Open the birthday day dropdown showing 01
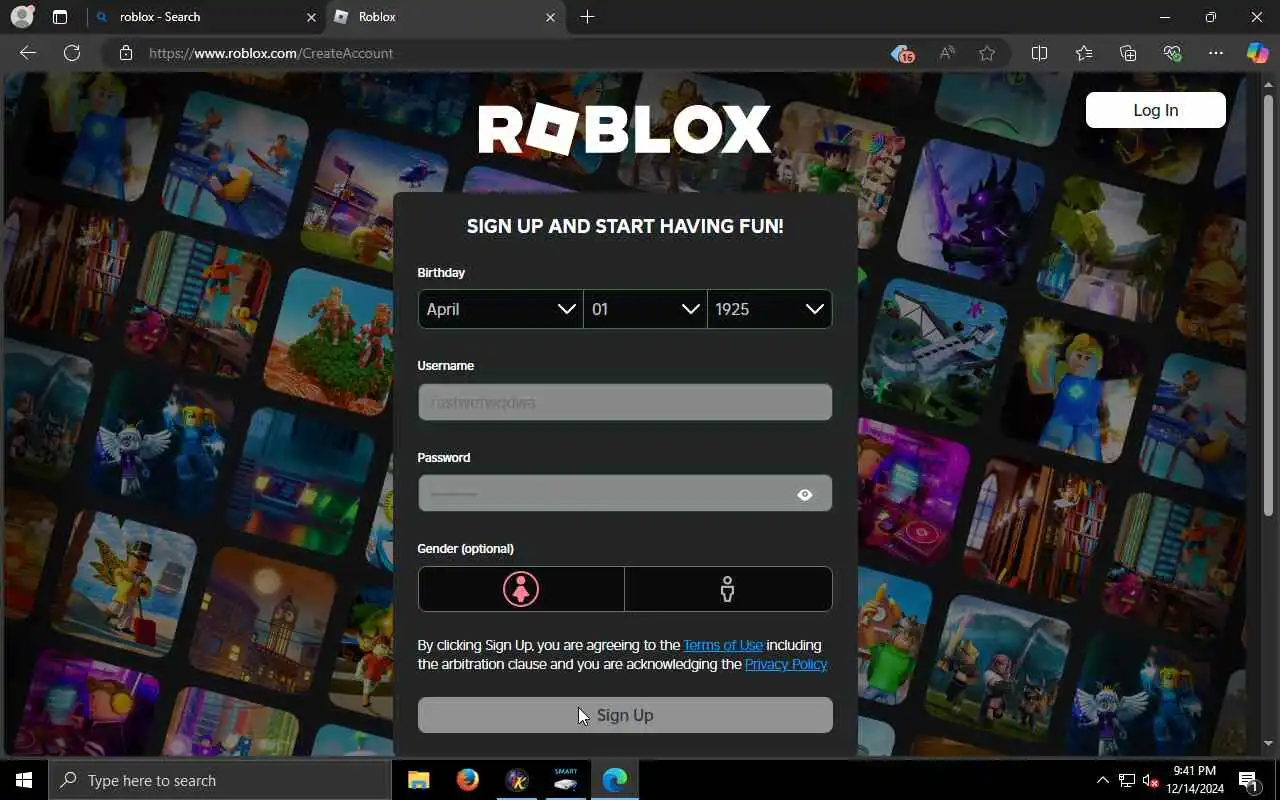 pyautogui.click(x=646, y=309)
